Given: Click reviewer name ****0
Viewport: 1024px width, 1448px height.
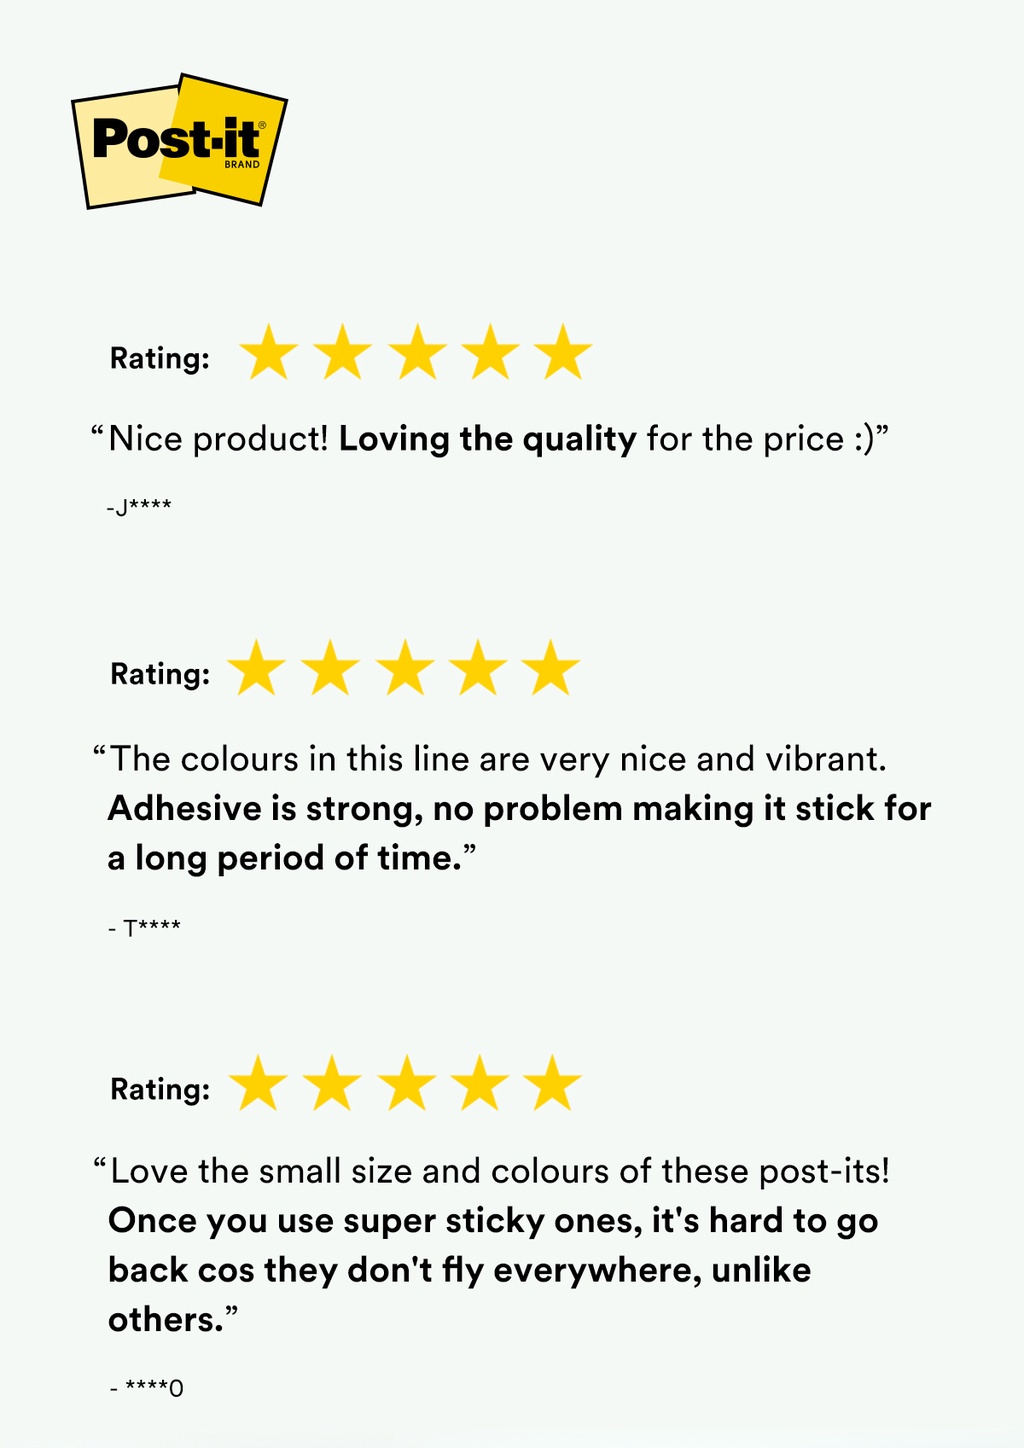Looking at the screenshot, I should click(x=147, y=1388).
